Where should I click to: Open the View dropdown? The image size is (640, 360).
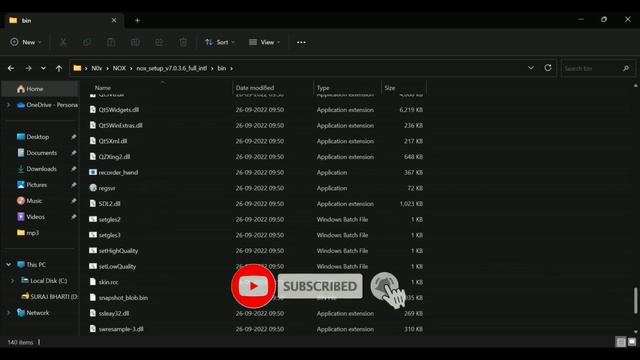(x=264, y=42)
